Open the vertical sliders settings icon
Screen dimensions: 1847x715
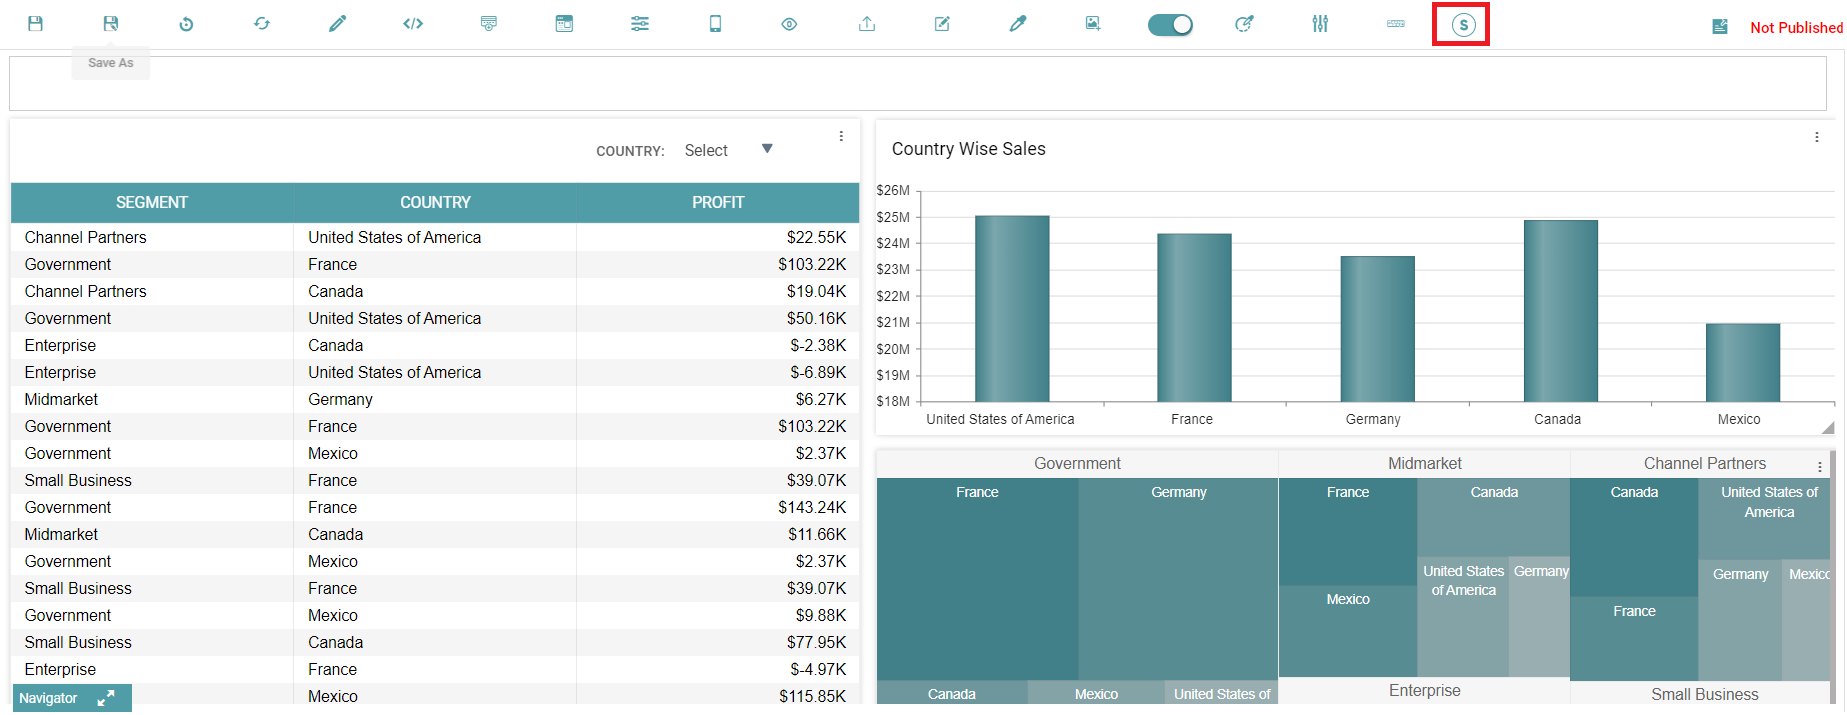[1320, 24]
